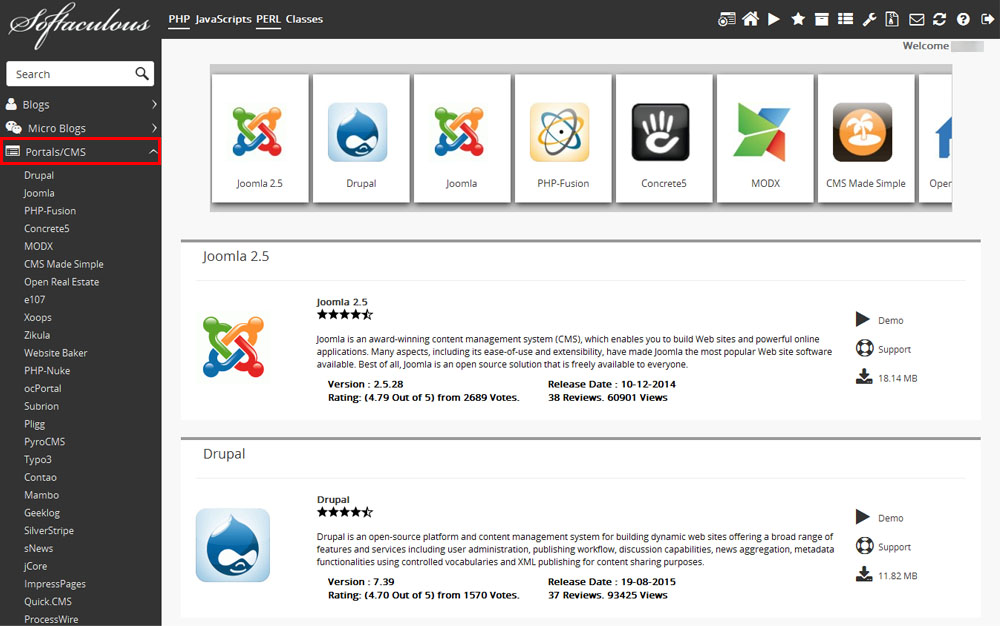
Task: Open the zipped file backups icon
Action: pyautogui.click(x=892, y=19)
